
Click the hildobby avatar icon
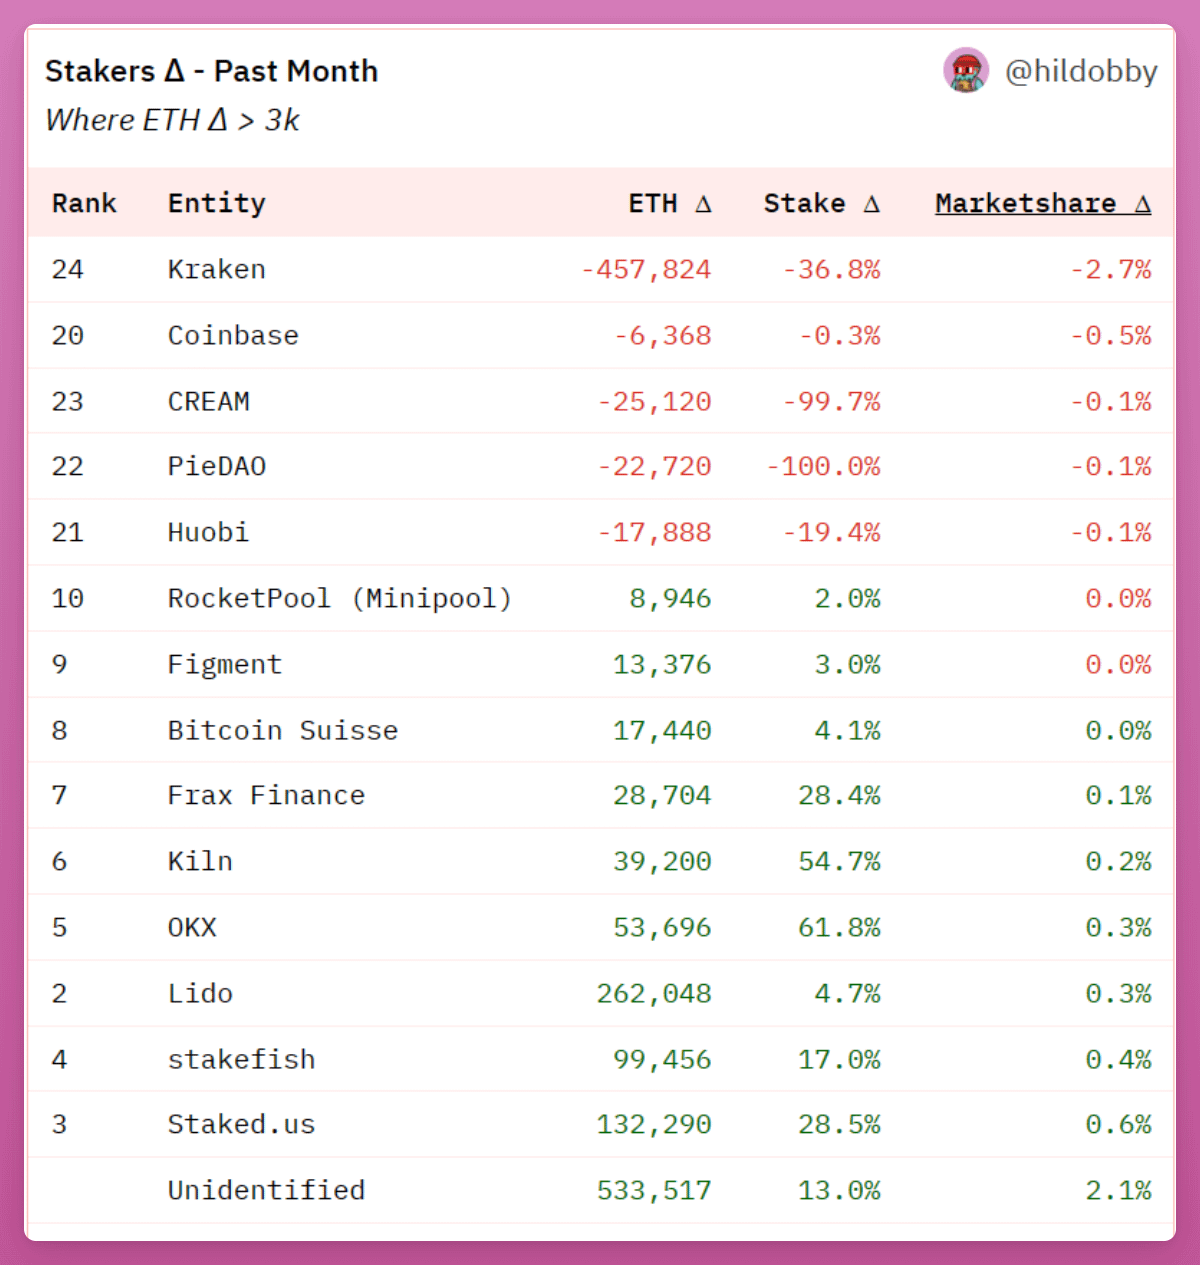(x=966, y=71)
